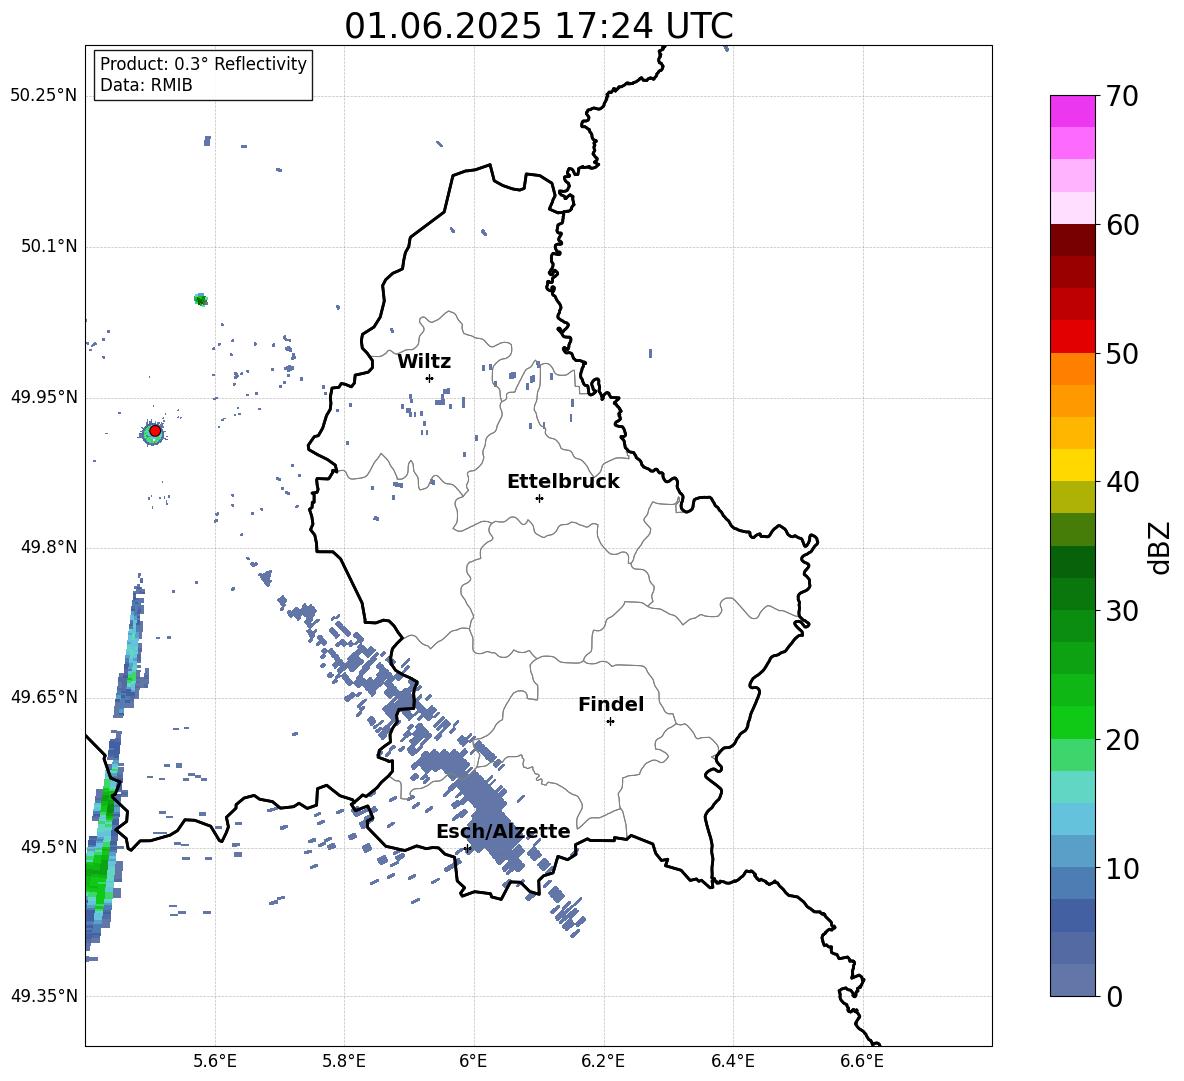Click the dBZ colorbar axis label
The height and width of the screenshot is (1081, 1184).
click(1160, 547)
